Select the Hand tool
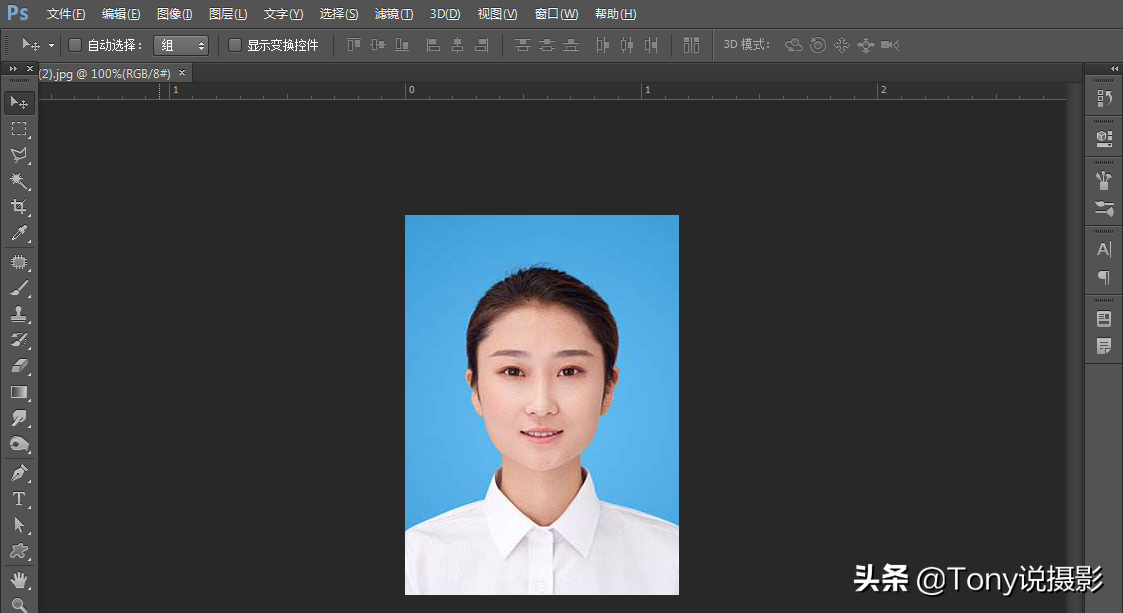 point(19,579)
